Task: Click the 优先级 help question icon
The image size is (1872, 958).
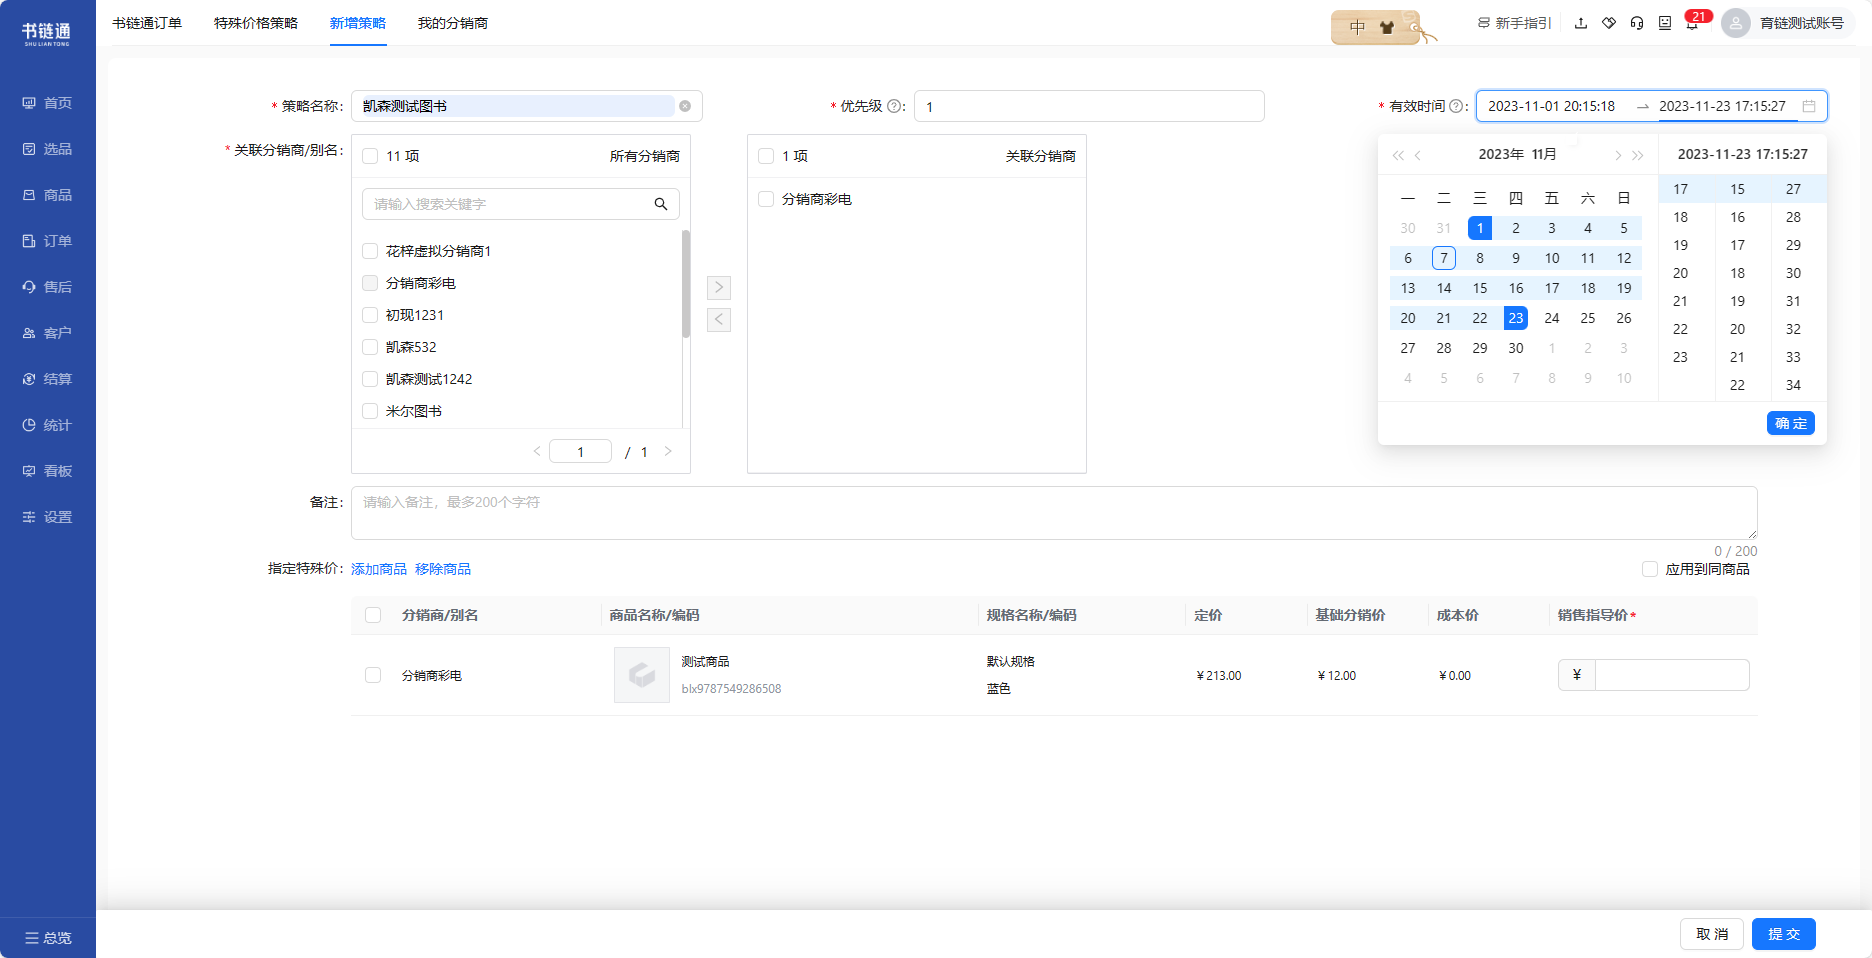Action: pos(894,106)
